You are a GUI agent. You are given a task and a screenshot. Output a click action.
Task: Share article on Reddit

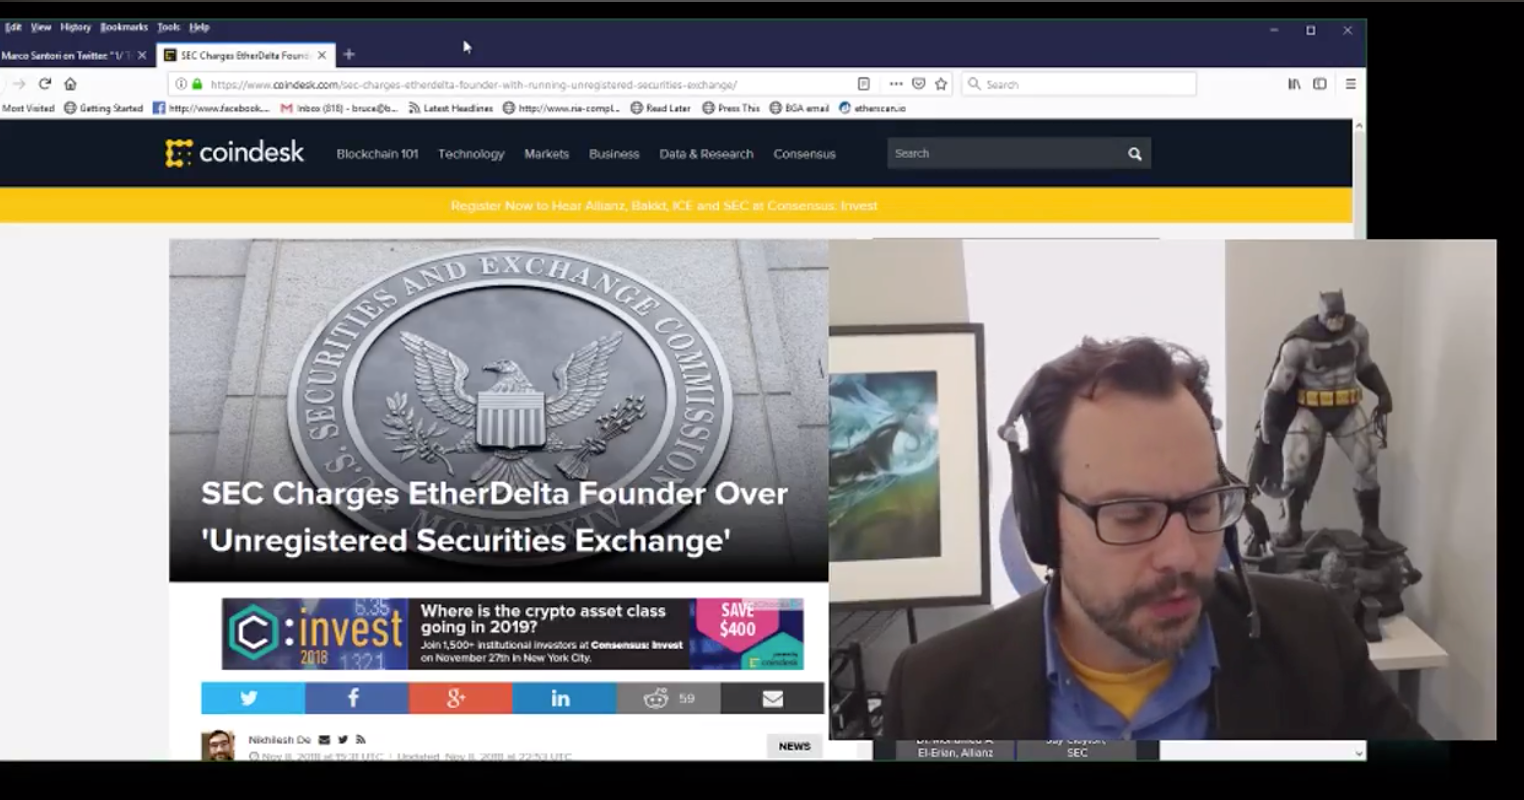[668, 698]
